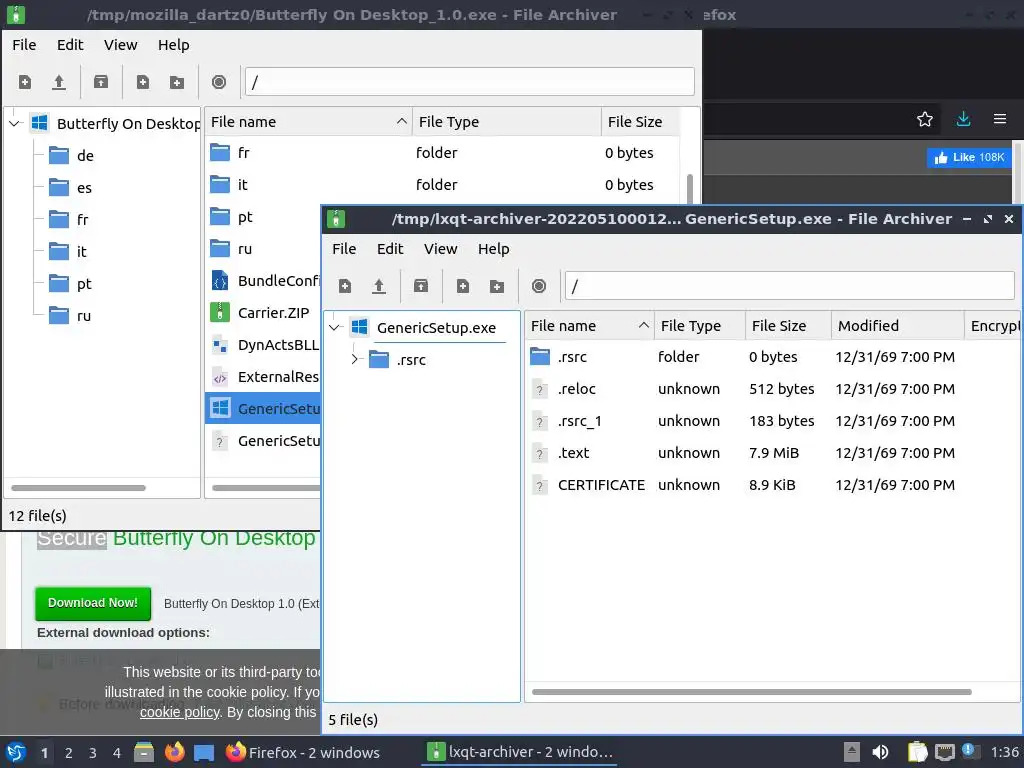Click Open archive icon in Butterfly window toolbar
This screenshot has width=1024, height=768.
coord(59,82)
